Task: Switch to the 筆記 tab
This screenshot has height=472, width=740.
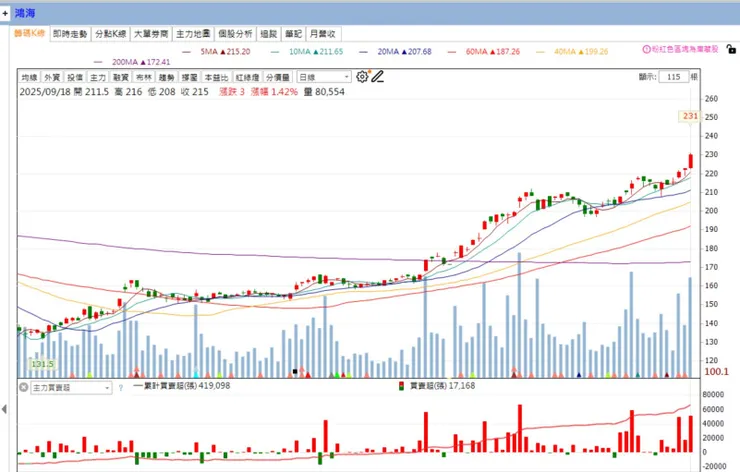Action: (293, 34)
